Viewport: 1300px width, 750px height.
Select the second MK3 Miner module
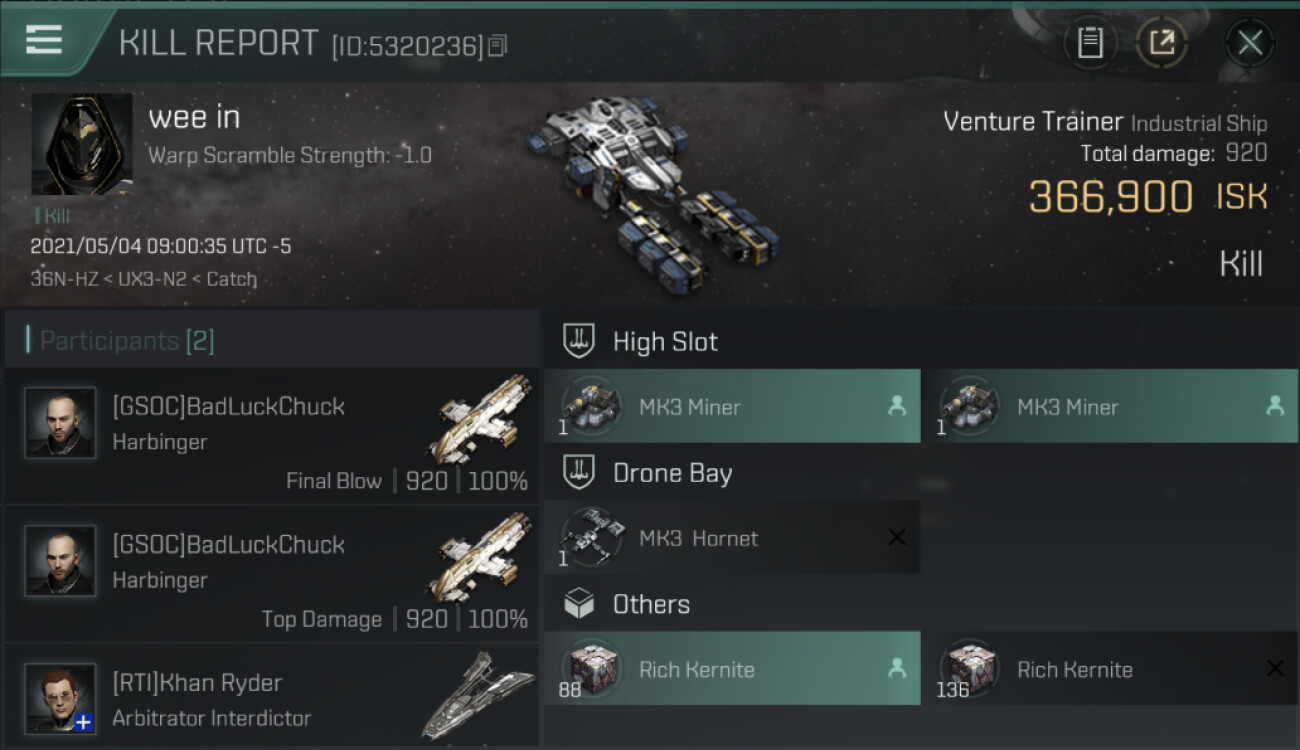coord(1110,406)
